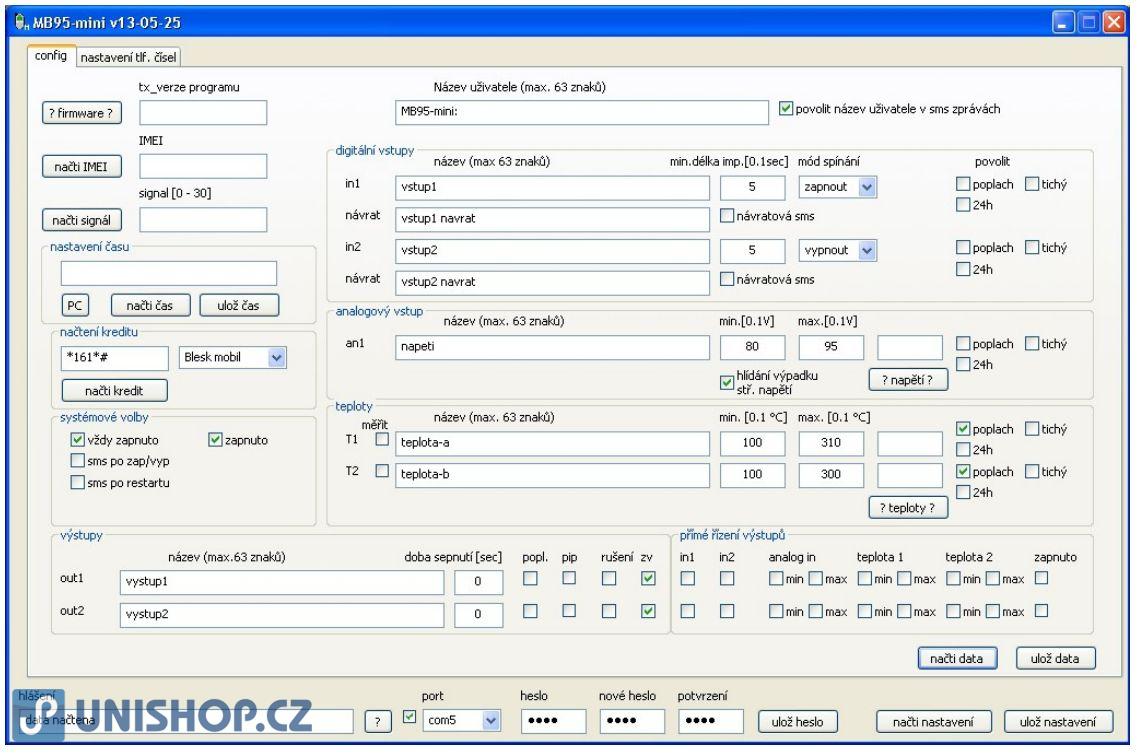The image size is (1137, 754).
Task: Check out1 přímé řízení zapnuto checkbox
Action: 1042,578
